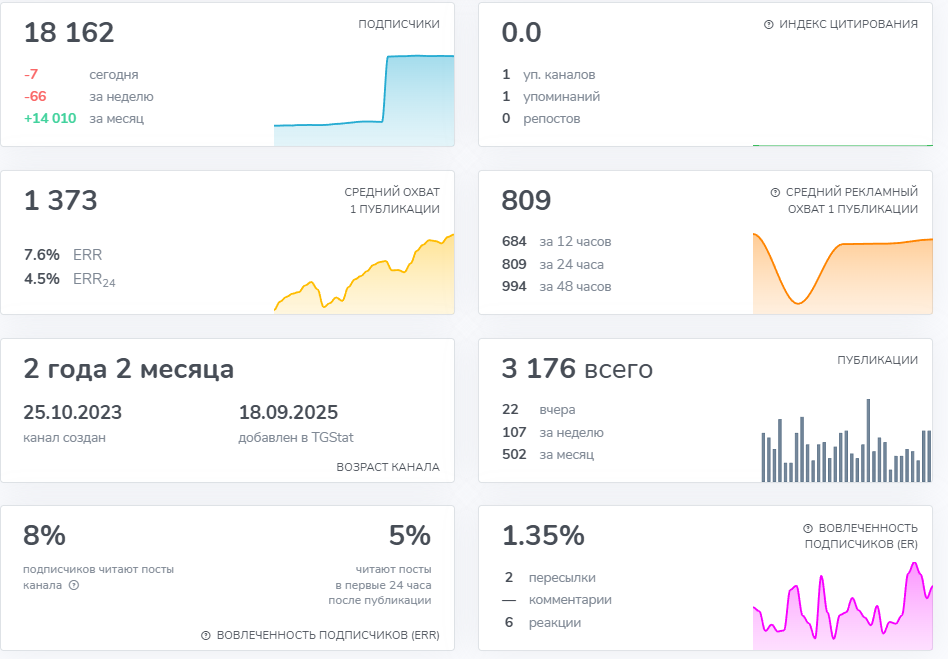Image resolution: width=948 pixels, height=659 pixels.
Task: Click question icon beside ВОВЛЕЧЕННОСТЬ ПОДПИСЧИКОВ (ERR)
Action: (206, 635)
